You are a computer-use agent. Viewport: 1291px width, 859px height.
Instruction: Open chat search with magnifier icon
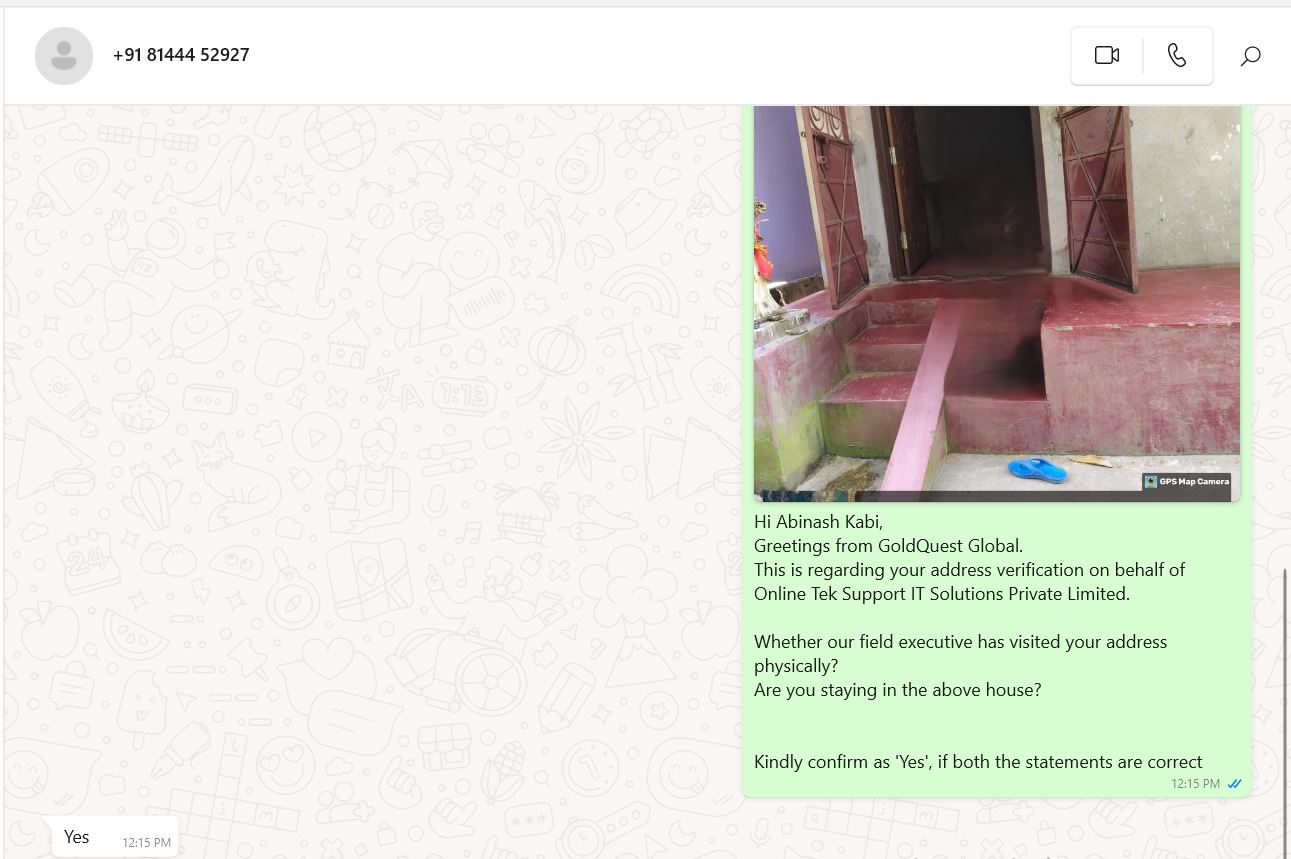[x=1250, y=56]
